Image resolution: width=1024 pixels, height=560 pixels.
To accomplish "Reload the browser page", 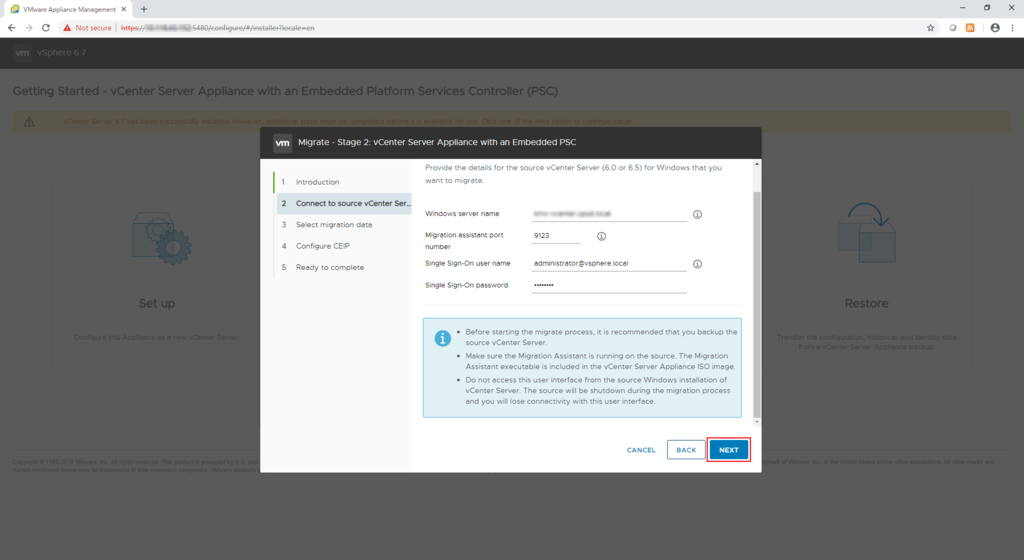I will point(46,28).
